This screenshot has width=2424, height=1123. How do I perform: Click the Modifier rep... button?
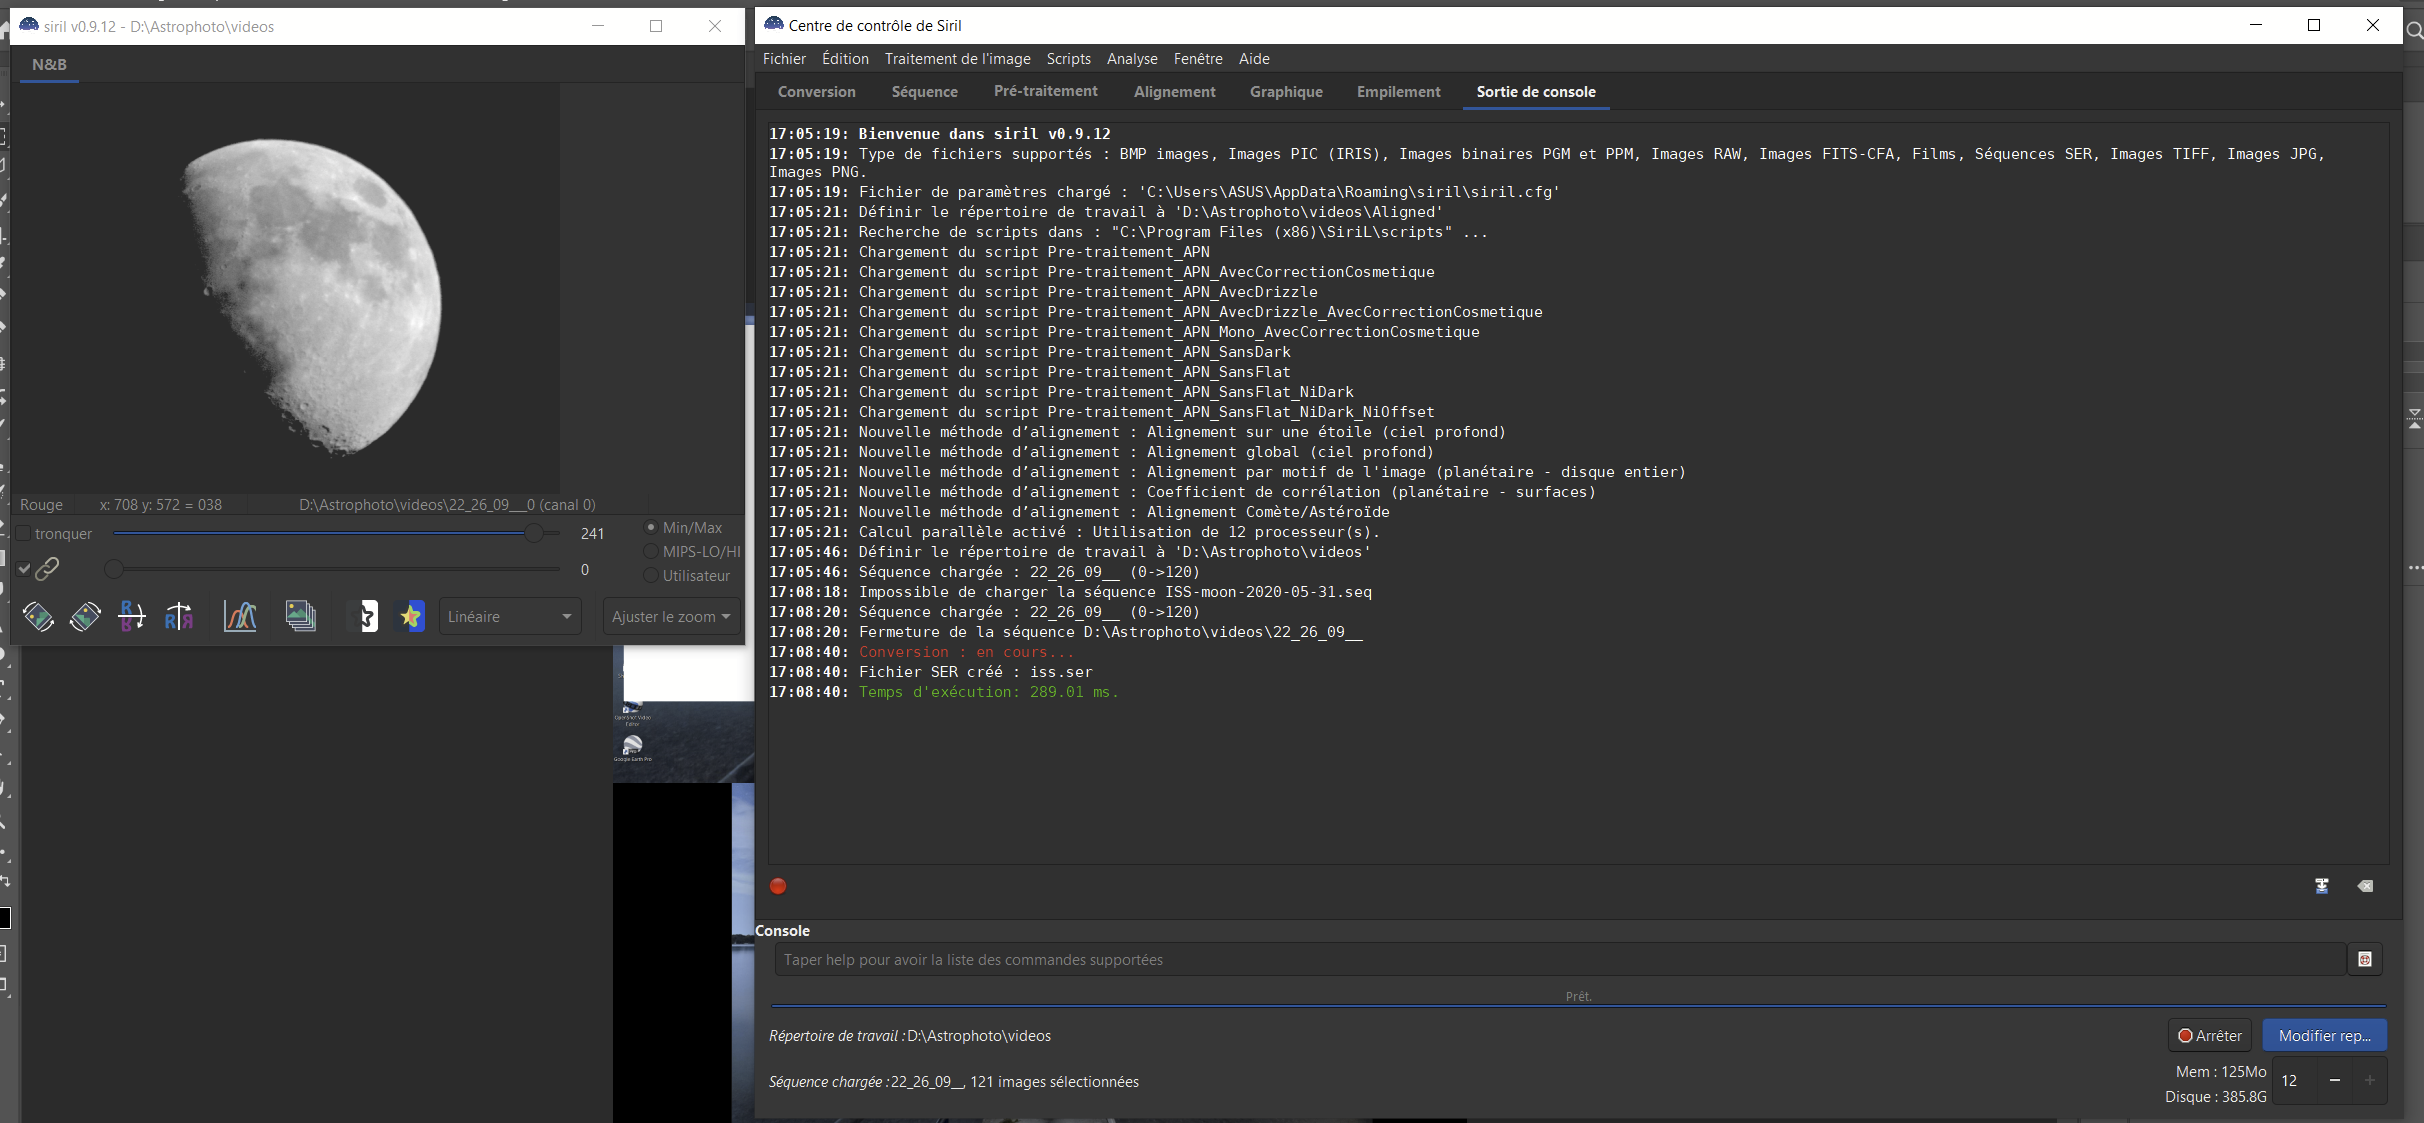(2324, 1036)
